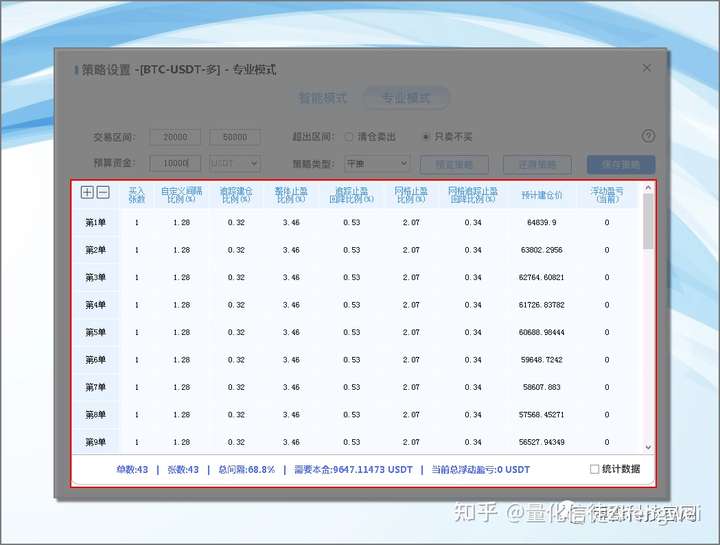Click the 单数:43 summary text
The image size is (720, 545).
[132, 470]
